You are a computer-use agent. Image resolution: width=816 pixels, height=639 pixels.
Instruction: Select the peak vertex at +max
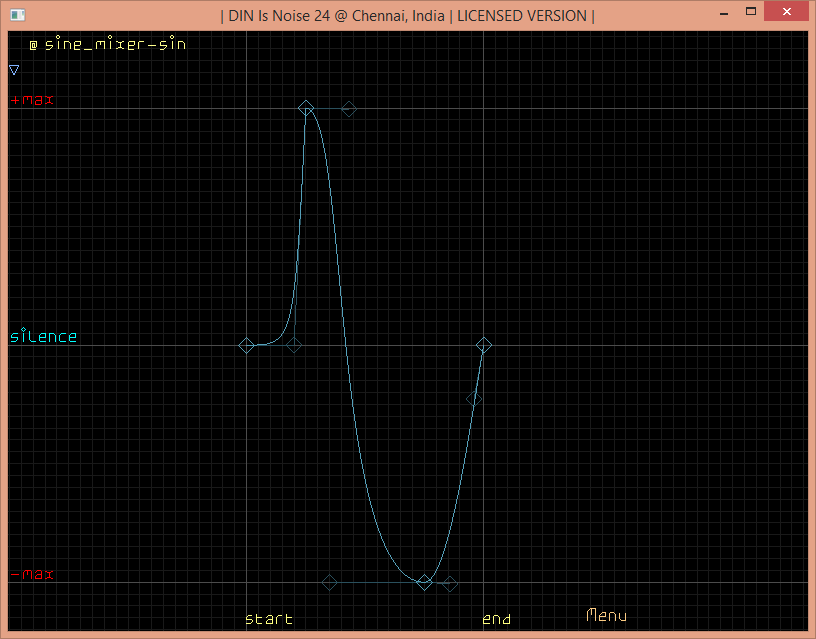click(307, 108)
